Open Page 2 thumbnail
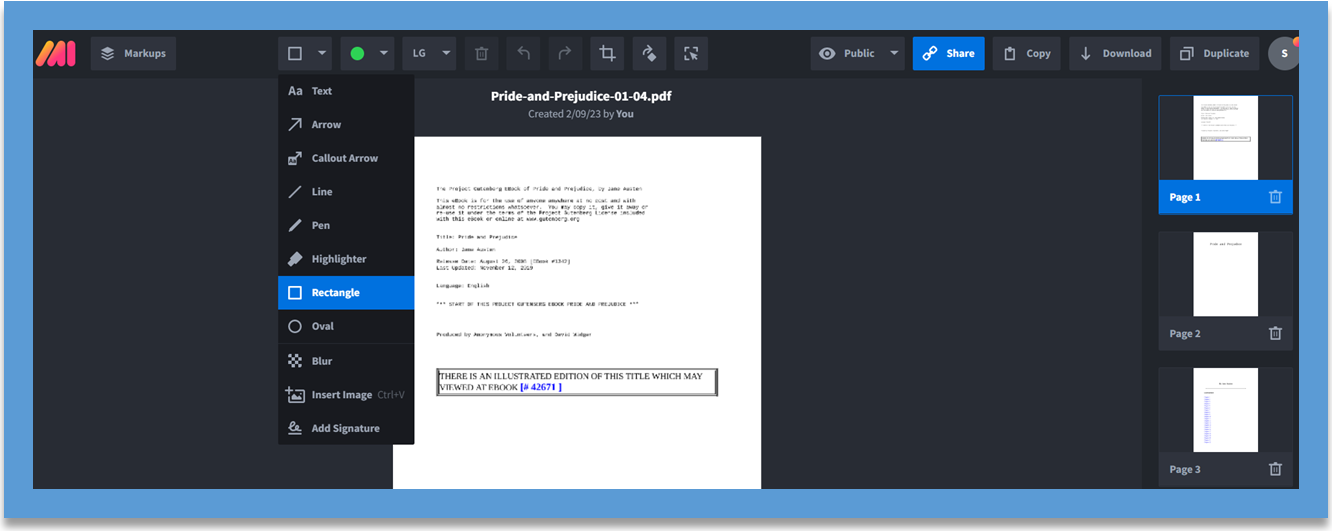Viewport: 1332px width, 531px height. pos(1225,274)
